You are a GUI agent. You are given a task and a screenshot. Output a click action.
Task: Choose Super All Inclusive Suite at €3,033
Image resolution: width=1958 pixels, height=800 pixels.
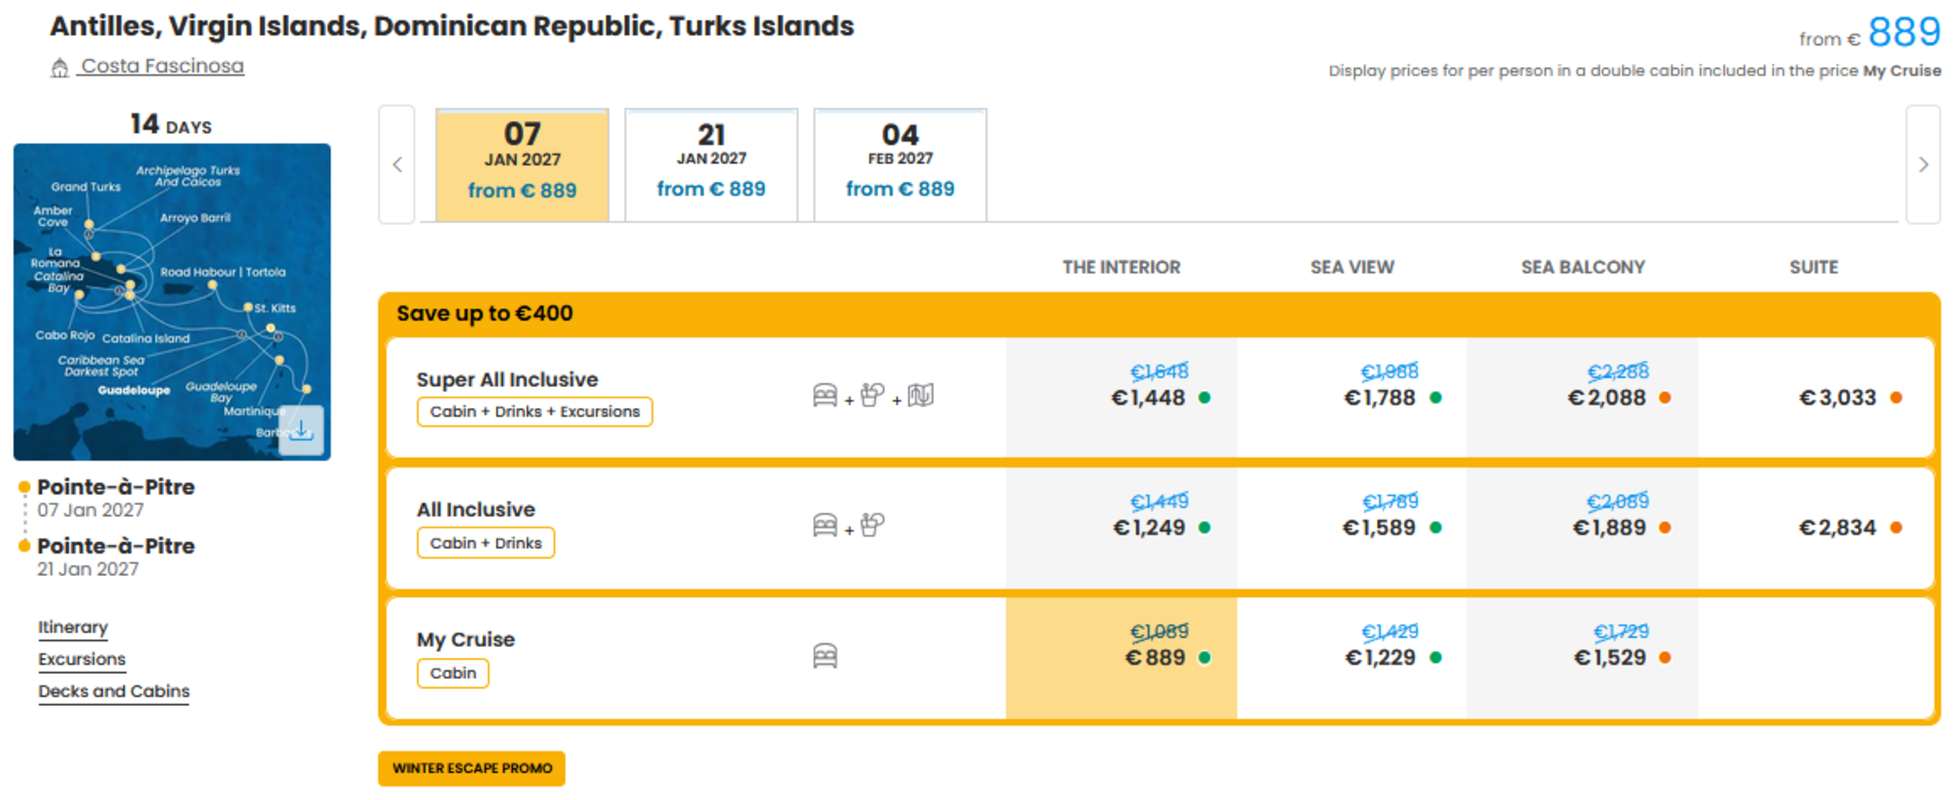[x=1814, y=398]
